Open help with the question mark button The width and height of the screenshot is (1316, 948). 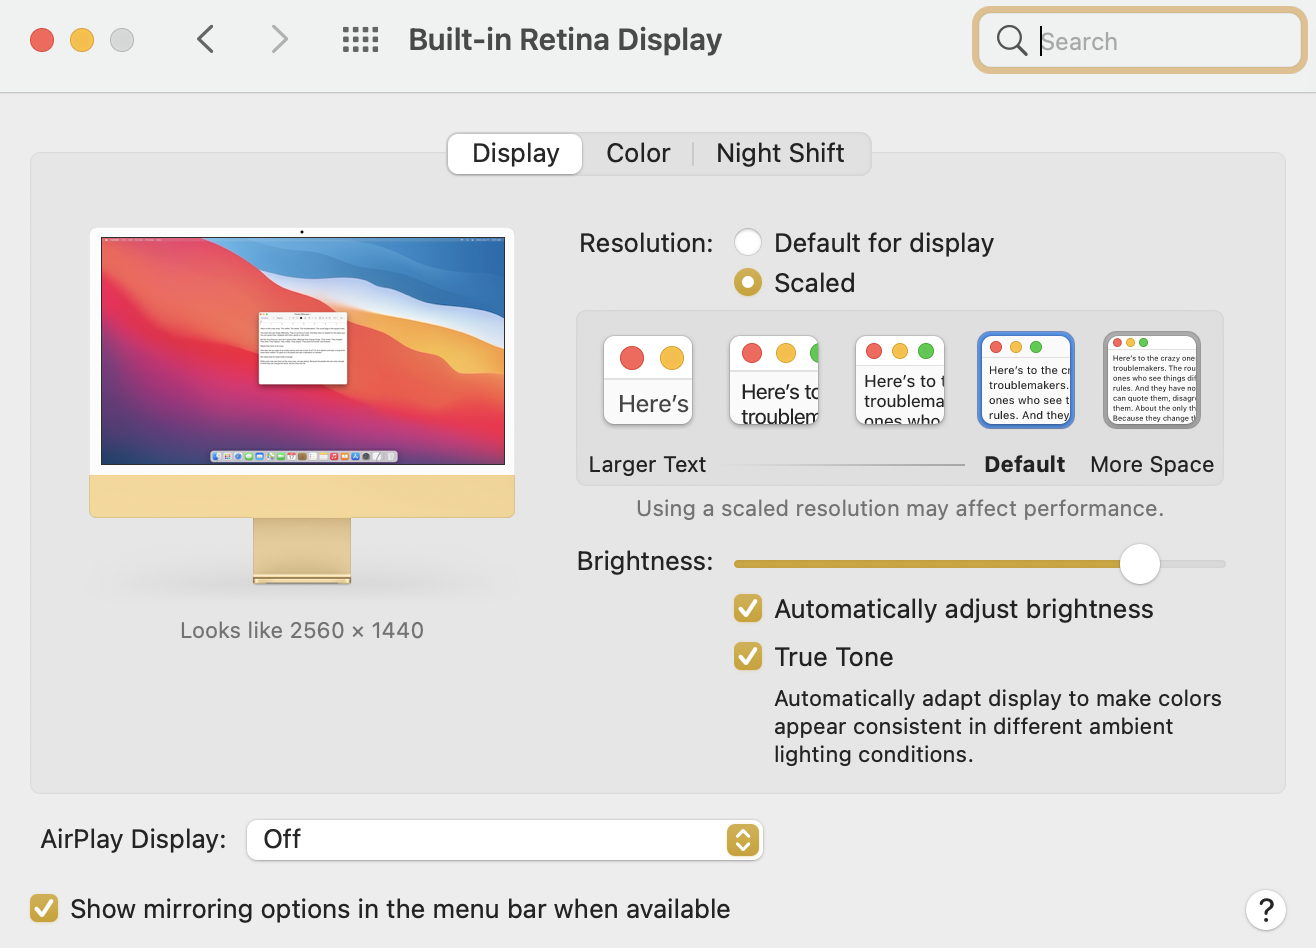pyautogui.click(x=1265, y=909)
